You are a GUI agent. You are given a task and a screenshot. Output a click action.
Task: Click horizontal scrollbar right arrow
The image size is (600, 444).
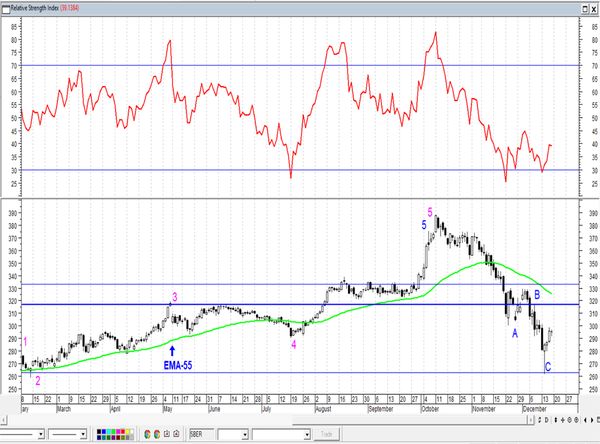point(531,420)
